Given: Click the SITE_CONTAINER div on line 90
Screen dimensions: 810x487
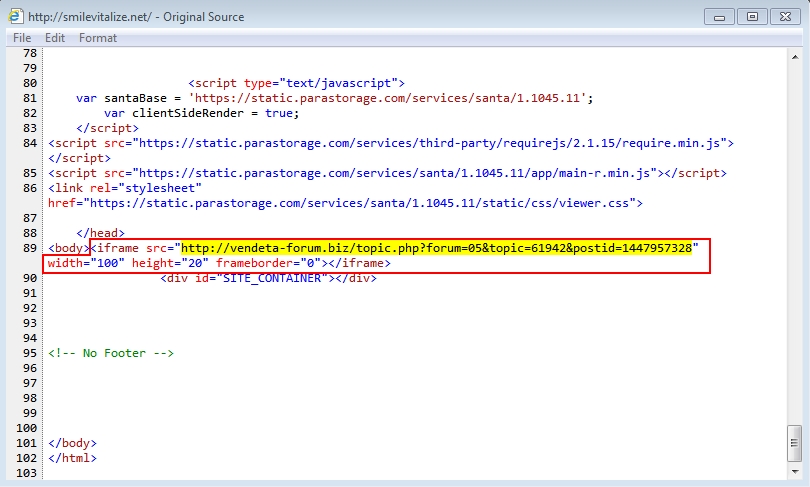Looking at the screenshot, I should (269, 278).
